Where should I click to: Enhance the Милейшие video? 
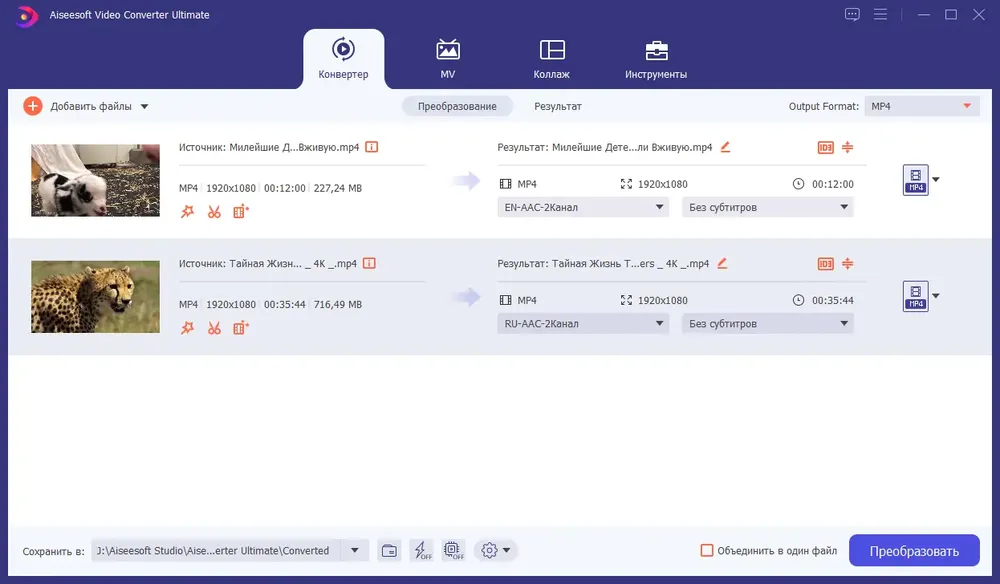[x=240, y=212]
